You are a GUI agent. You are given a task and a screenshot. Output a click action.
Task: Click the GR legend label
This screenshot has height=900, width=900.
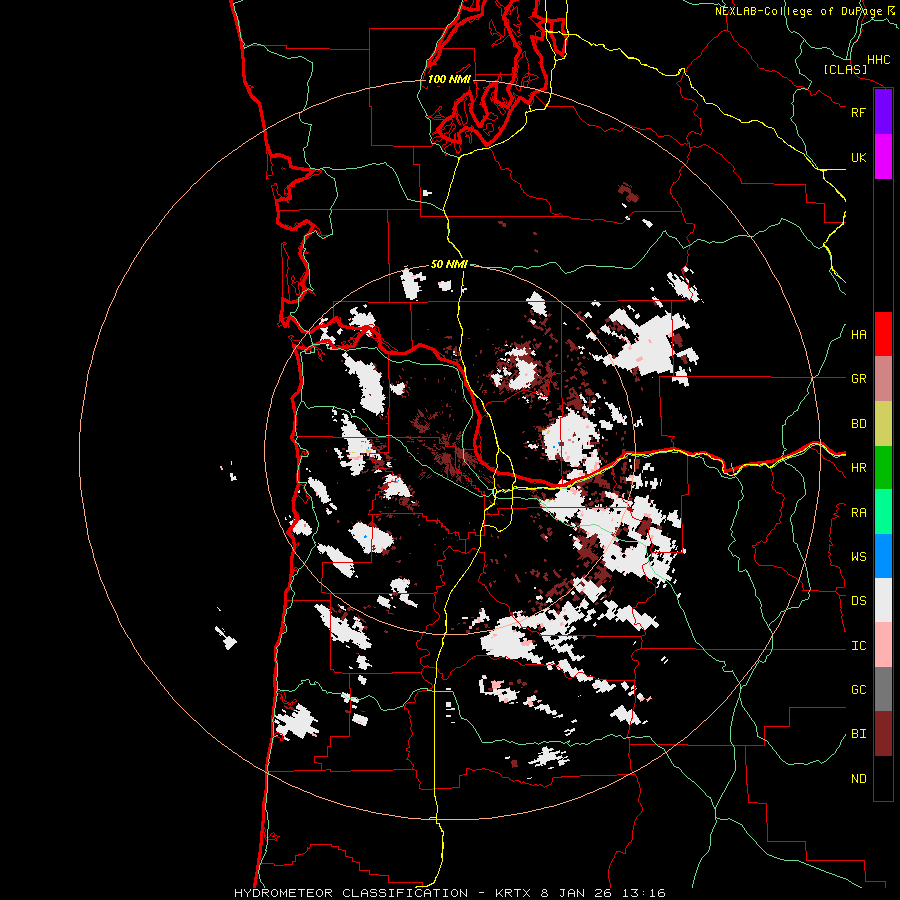[858, 379]
